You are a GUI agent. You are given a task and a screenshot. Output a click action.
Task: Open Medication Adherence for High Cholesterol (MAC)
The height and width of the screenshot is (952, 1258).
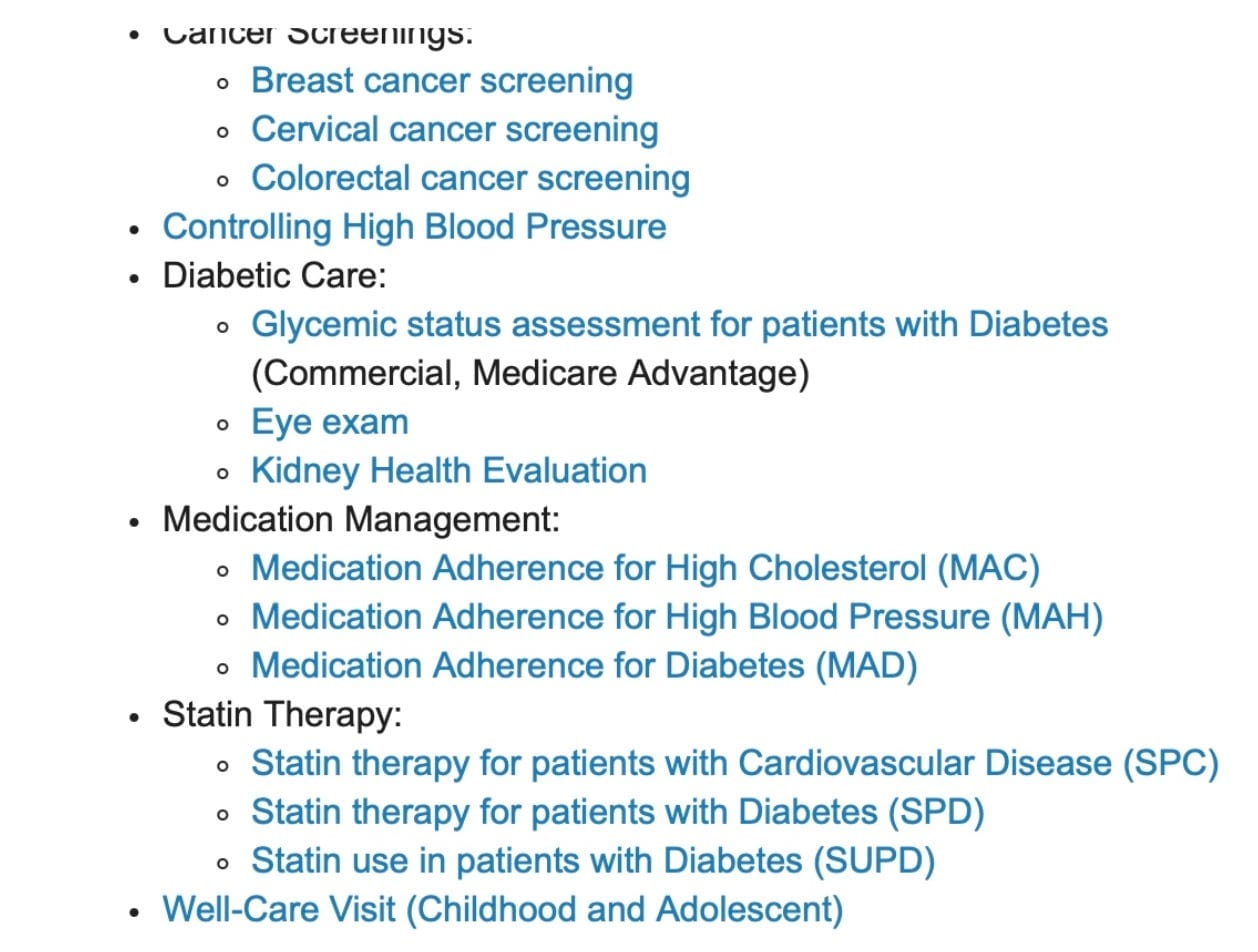click(646, 569)
